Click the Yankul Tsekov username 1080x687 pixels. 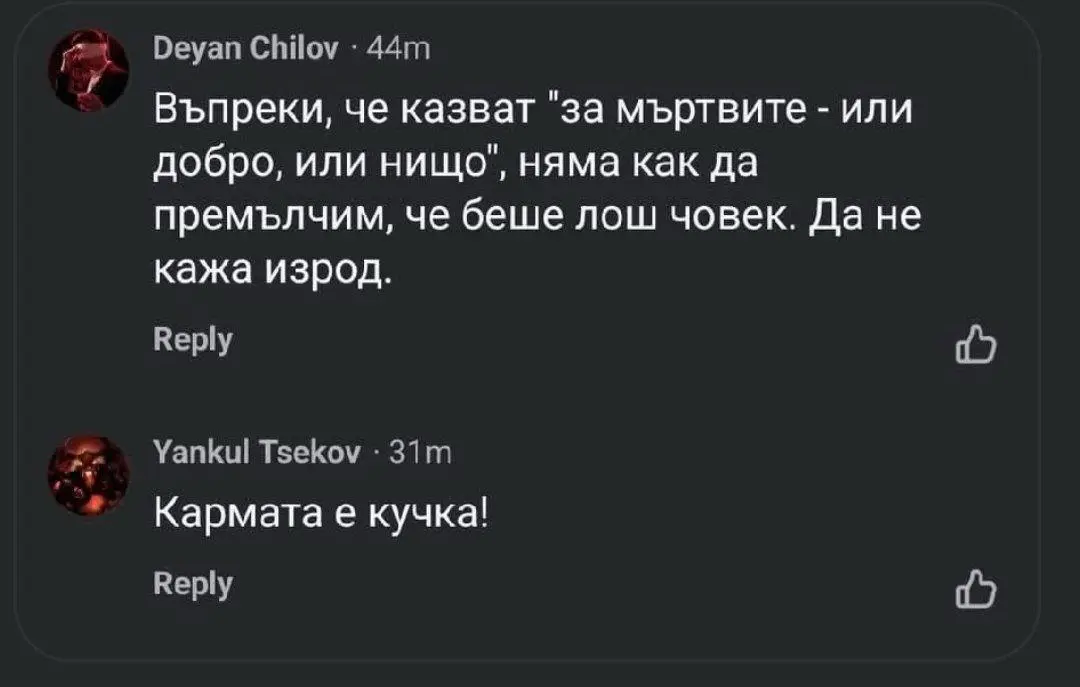tap(257, 456)
